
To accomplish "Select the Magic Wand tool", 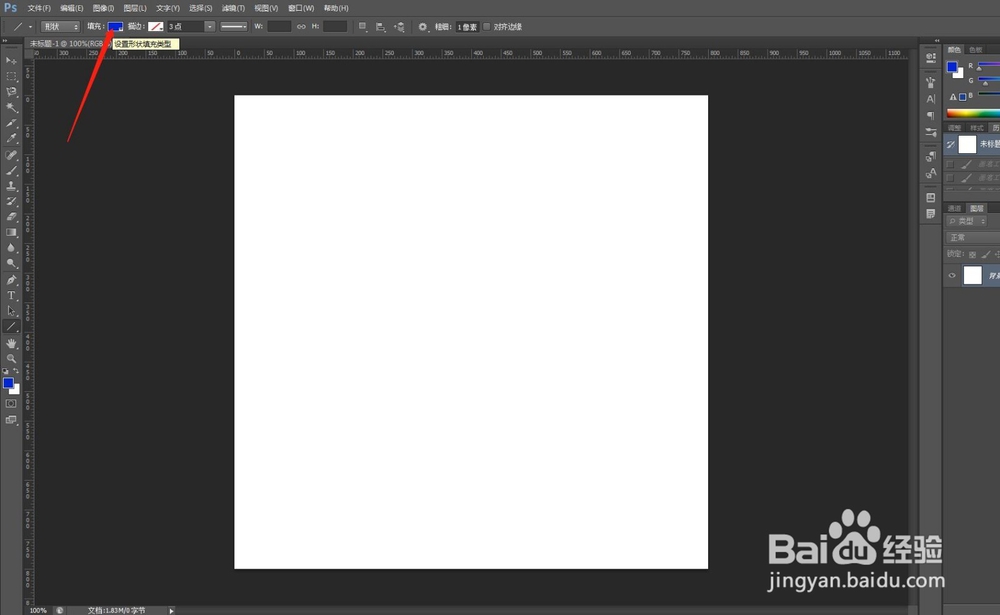I will coord(11,107).
